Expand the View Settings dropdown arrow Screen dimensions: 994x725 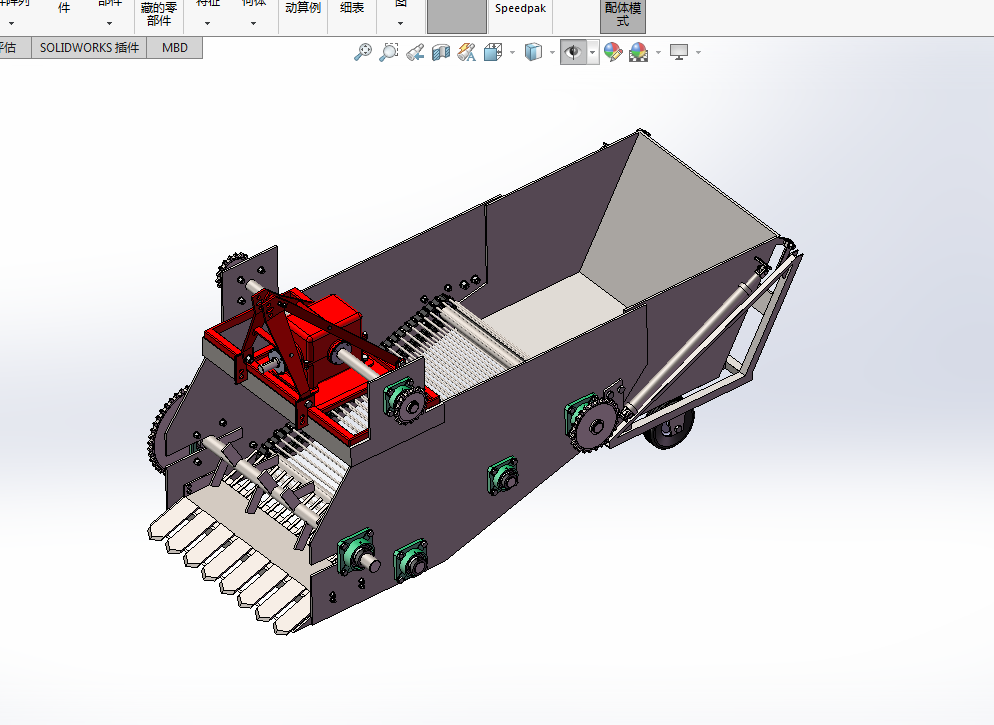click(x=699, y=53)
